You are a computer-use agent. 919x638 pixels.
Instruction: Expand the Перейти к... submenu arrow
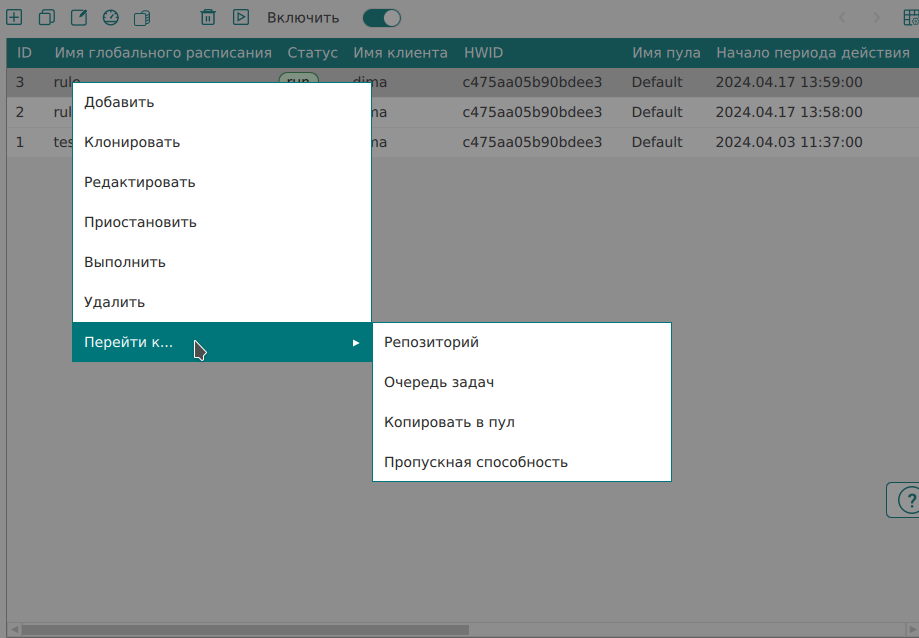point(356,343)
